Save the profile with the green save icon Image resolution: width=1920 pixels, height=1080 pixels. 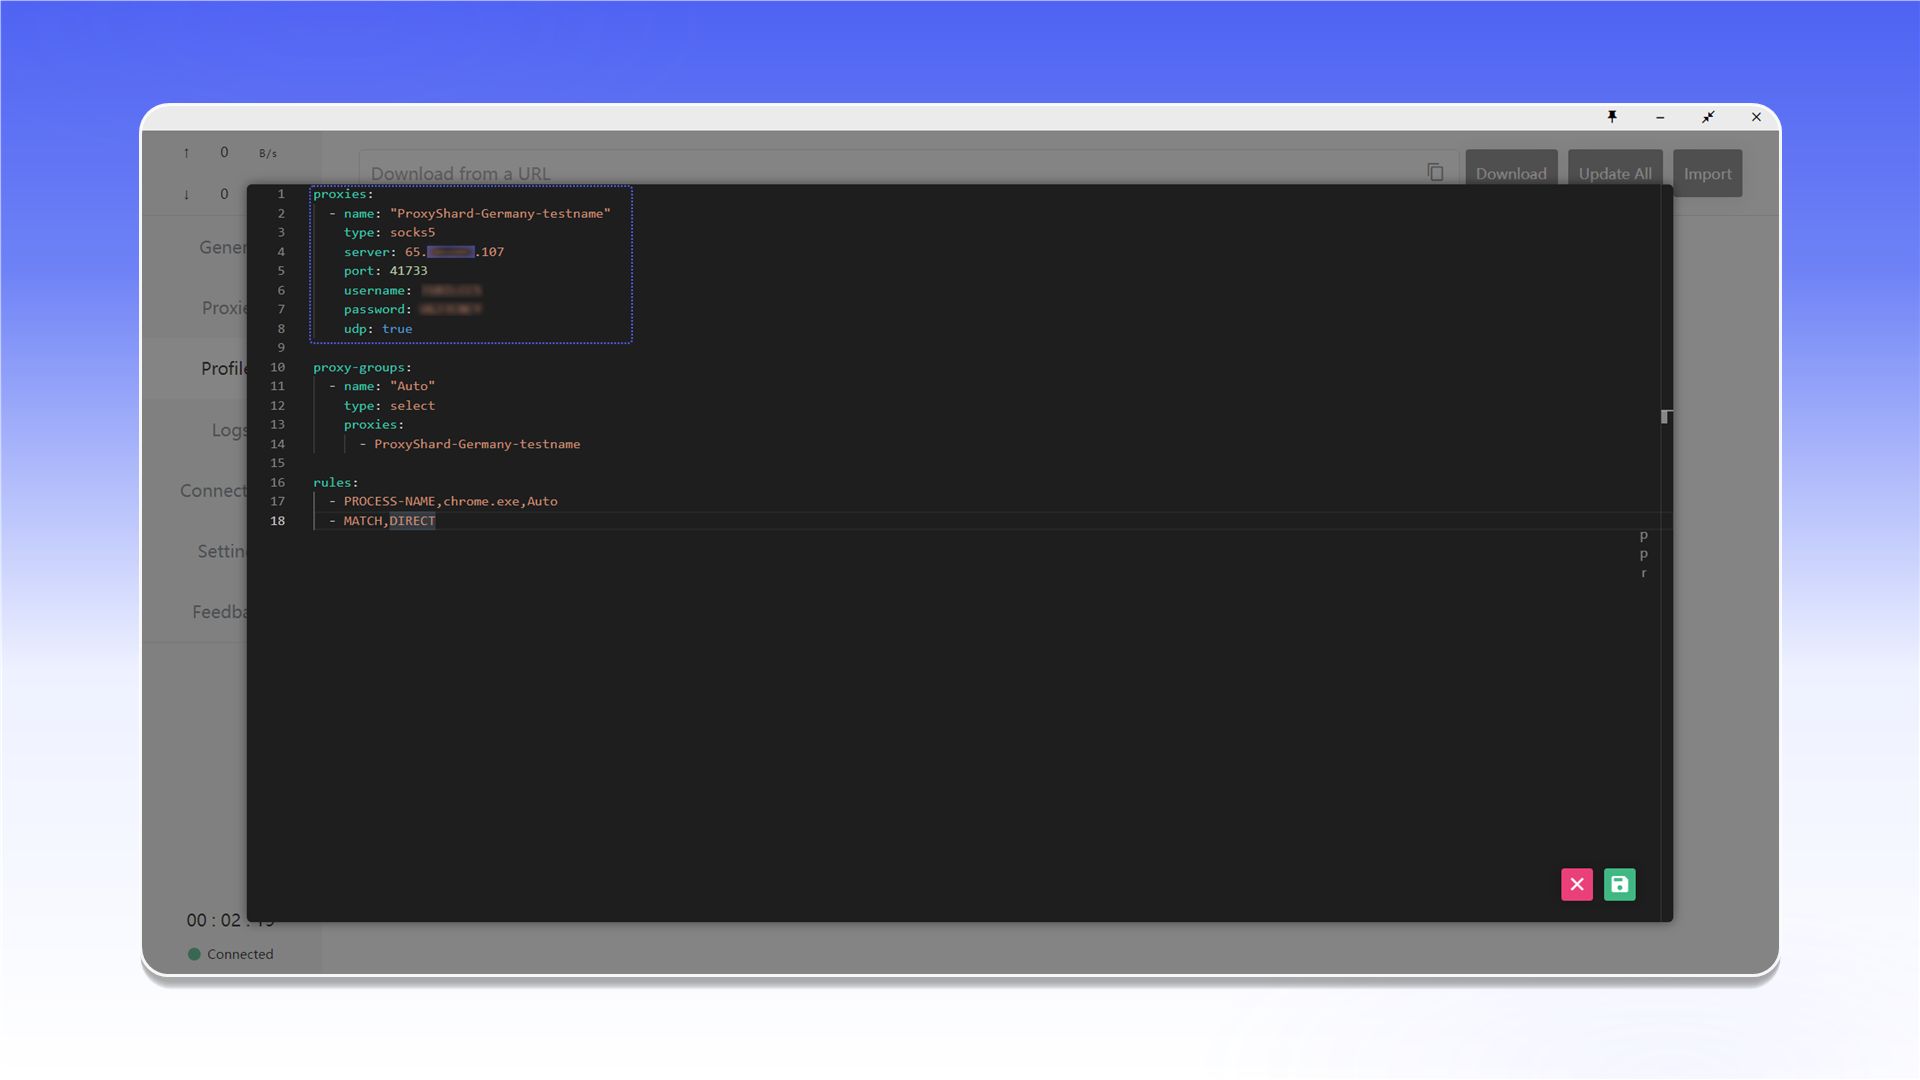click(1619, 884)
